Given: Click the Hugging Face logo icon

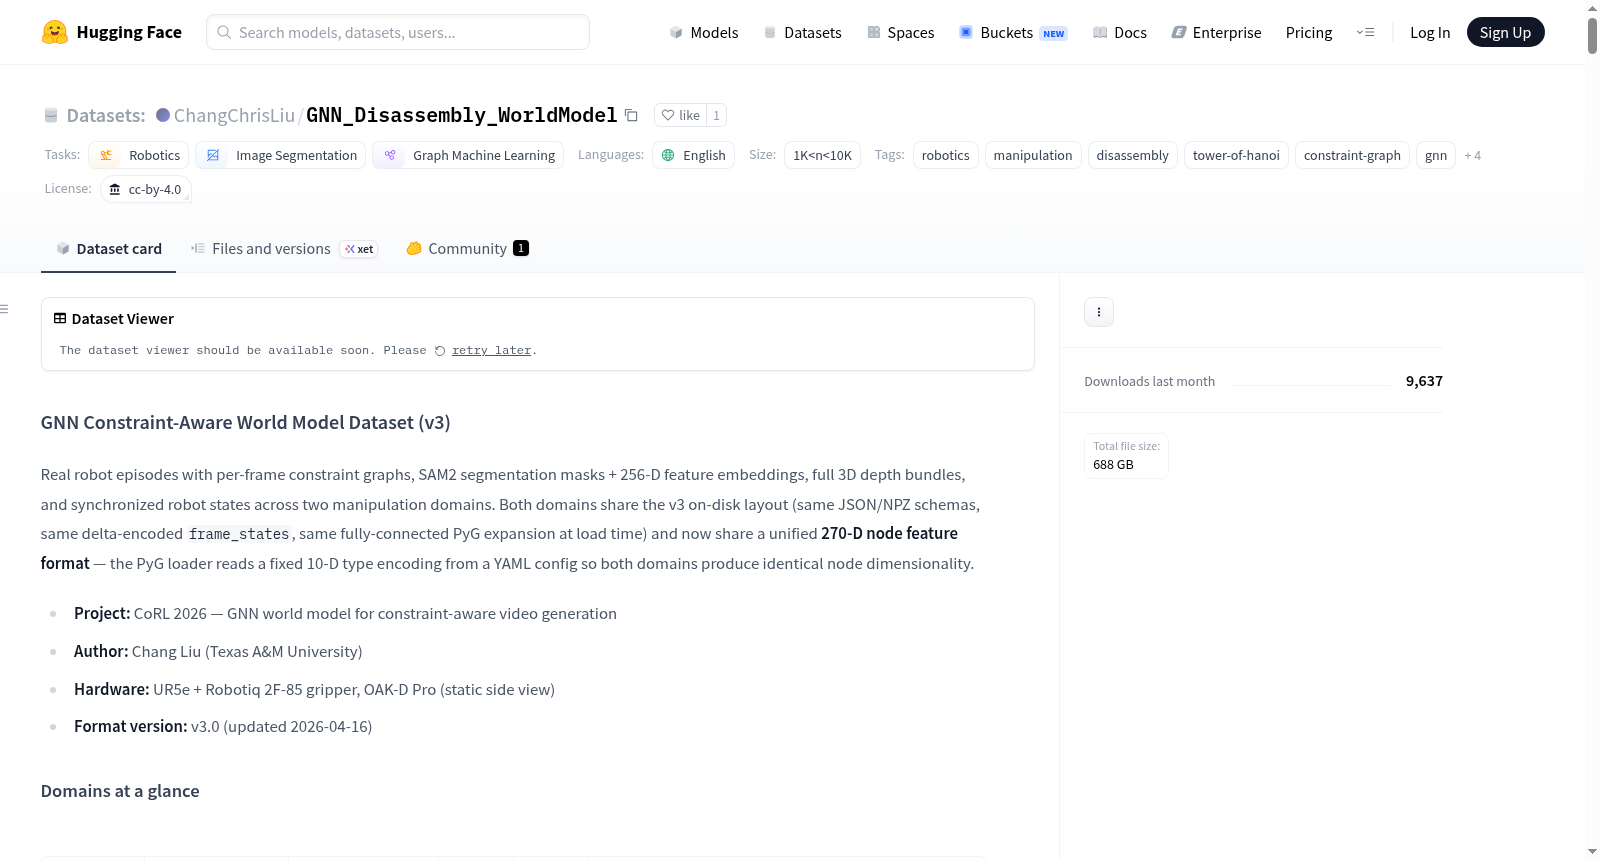Looking at the screenshot, I should (x=55, y=32).
